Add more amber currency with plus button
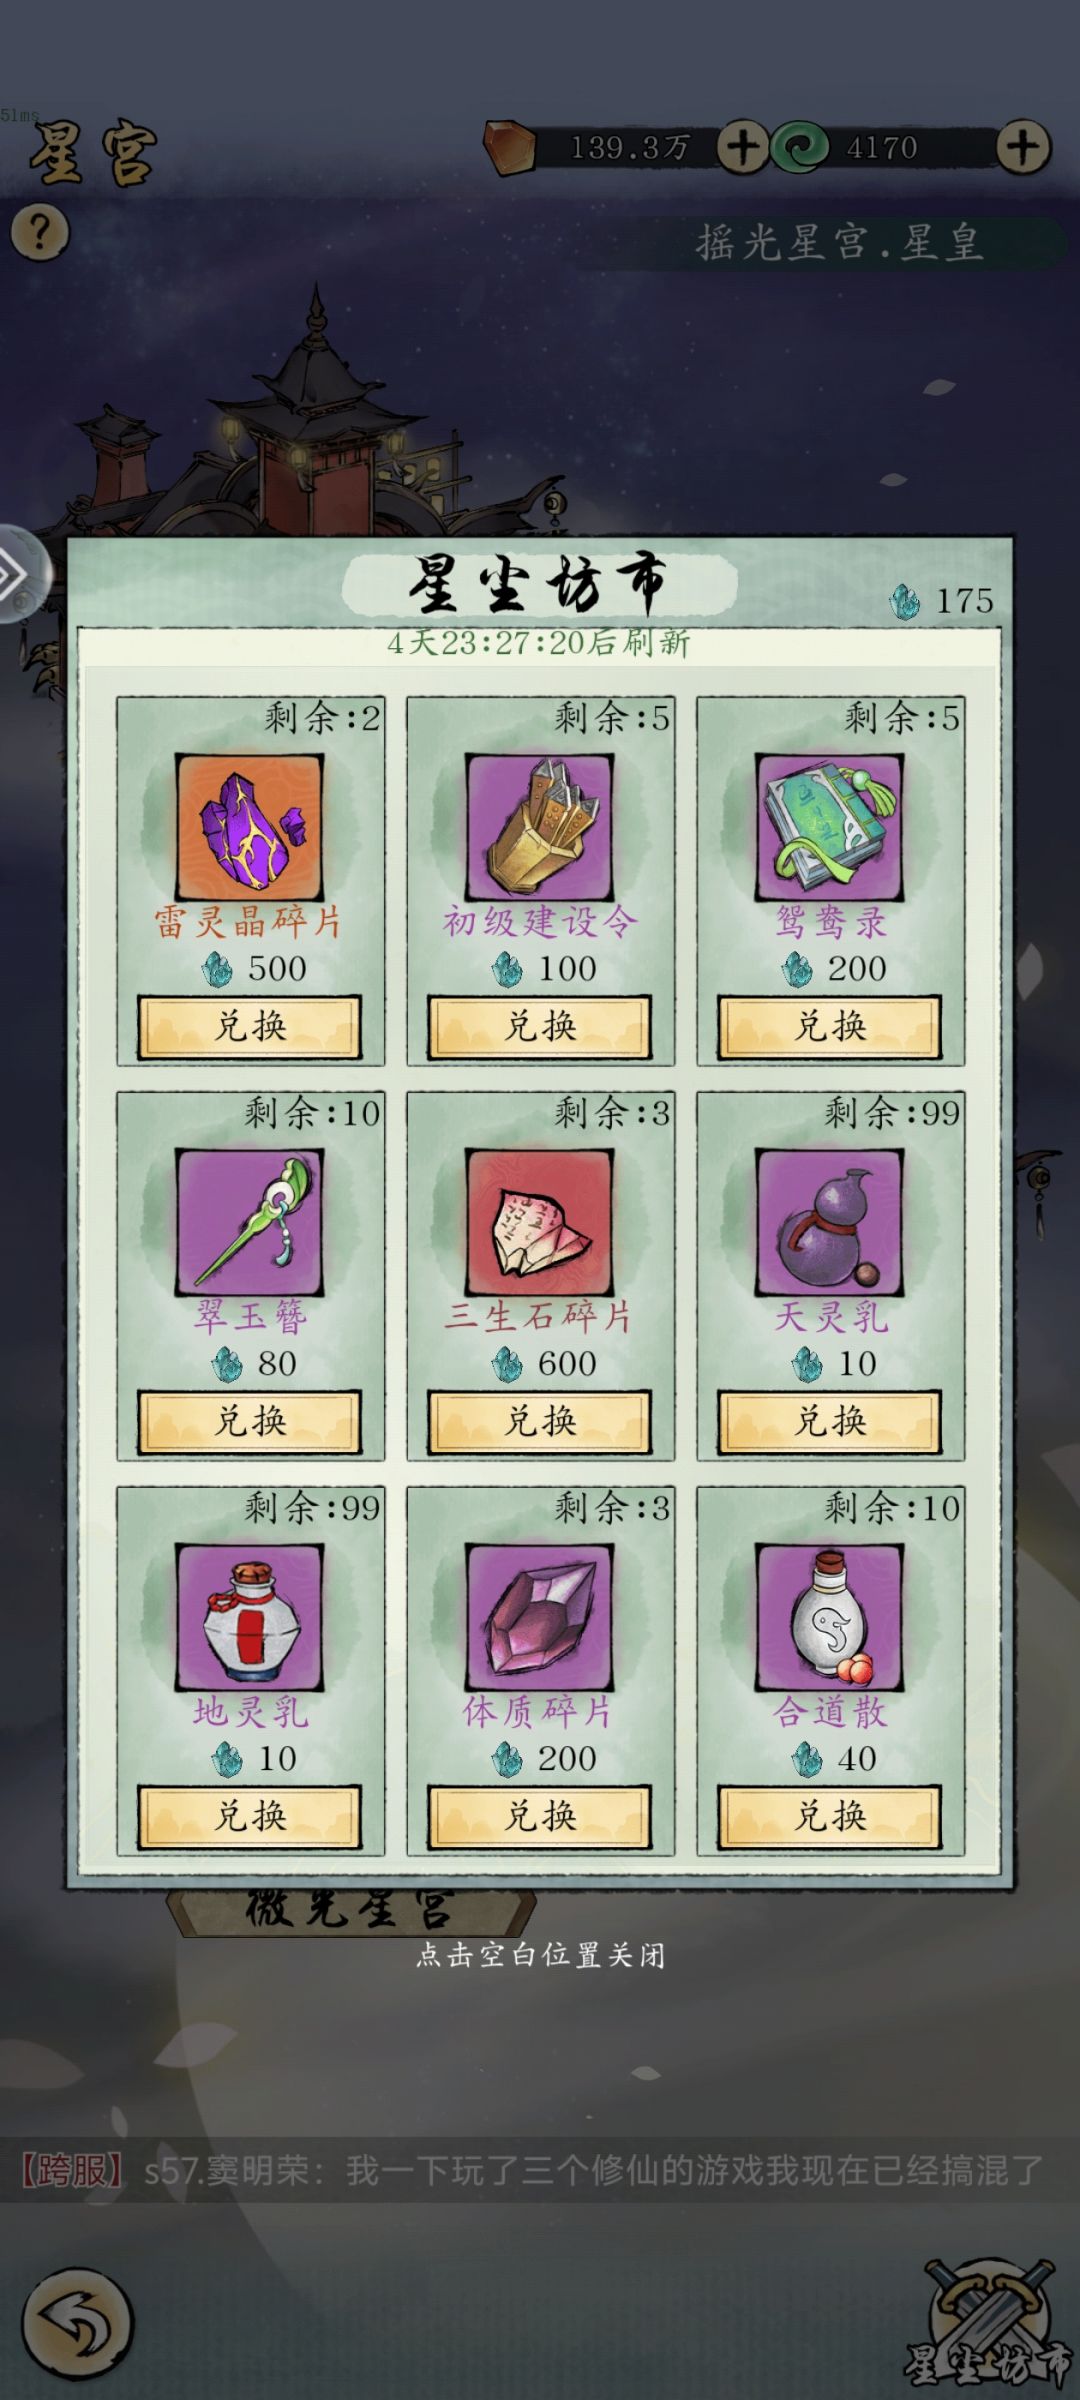Image resolution: width=1080 pixels, height=2400 pixels. coord(743,148)
